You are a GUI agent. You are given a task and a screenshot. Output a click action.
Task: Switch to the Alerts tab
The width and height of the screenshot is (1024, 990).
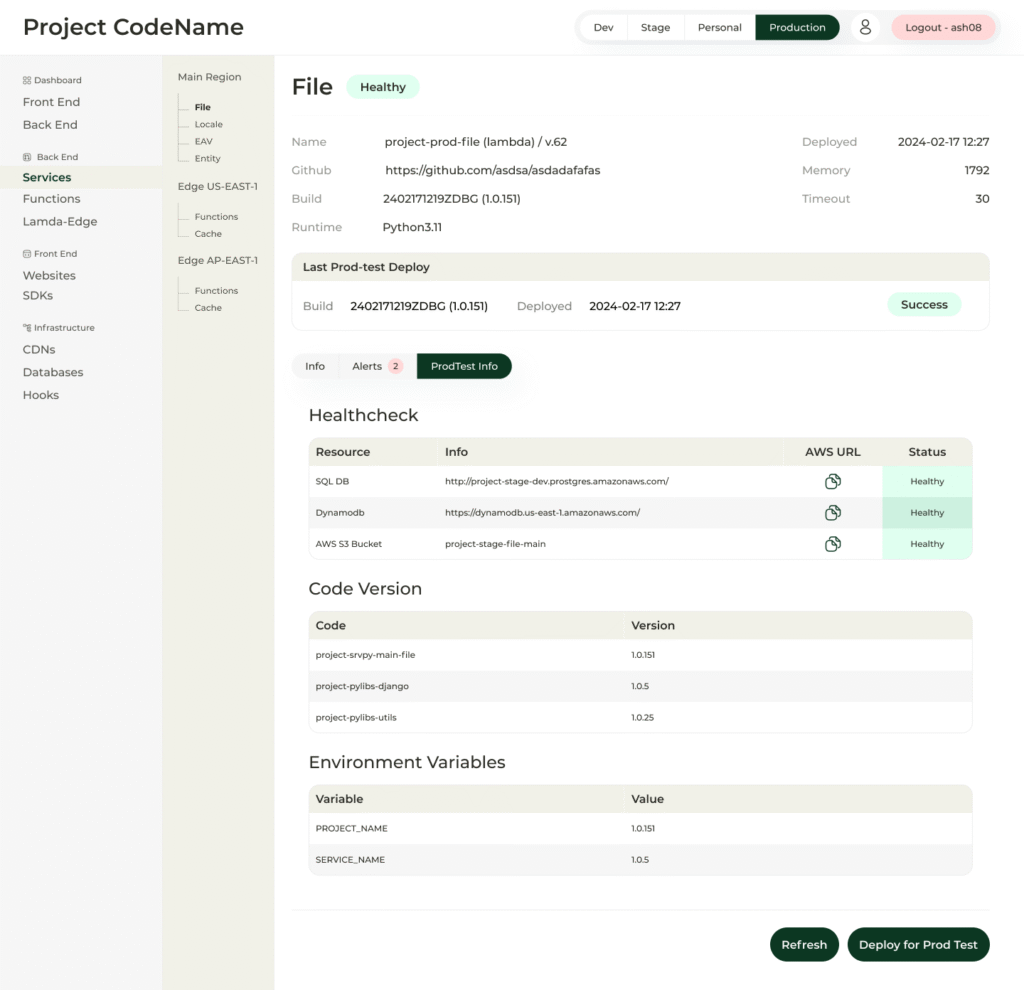(x=366, y=366)
